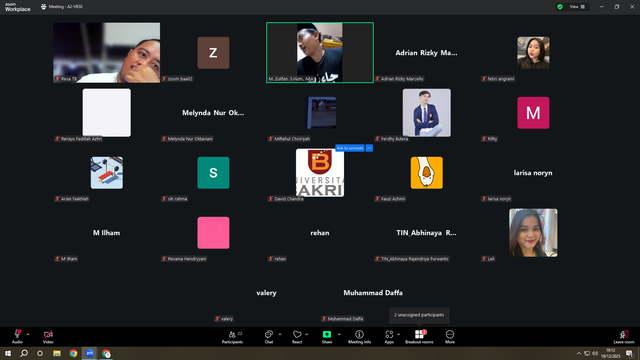Expand apps caret next to Apps
The image size is (640, 360).
pyautogui.click(x=398, y=335)
